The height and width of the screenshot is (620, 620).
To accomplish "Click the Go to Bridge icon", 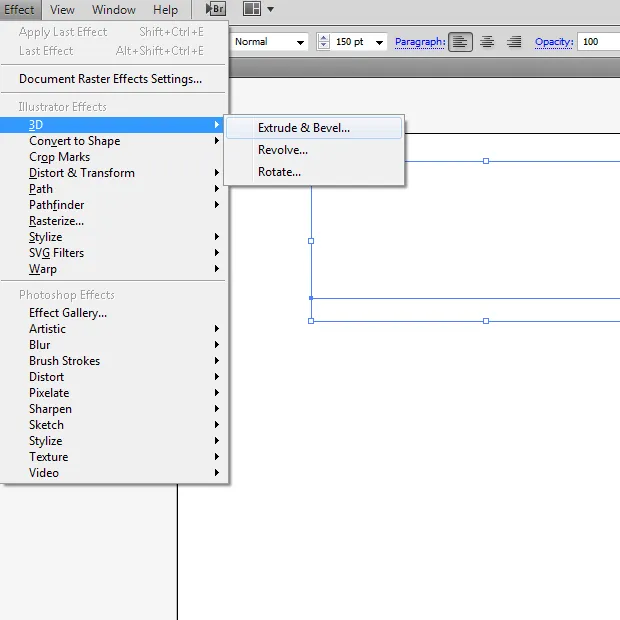I will [x=215, y=10].
